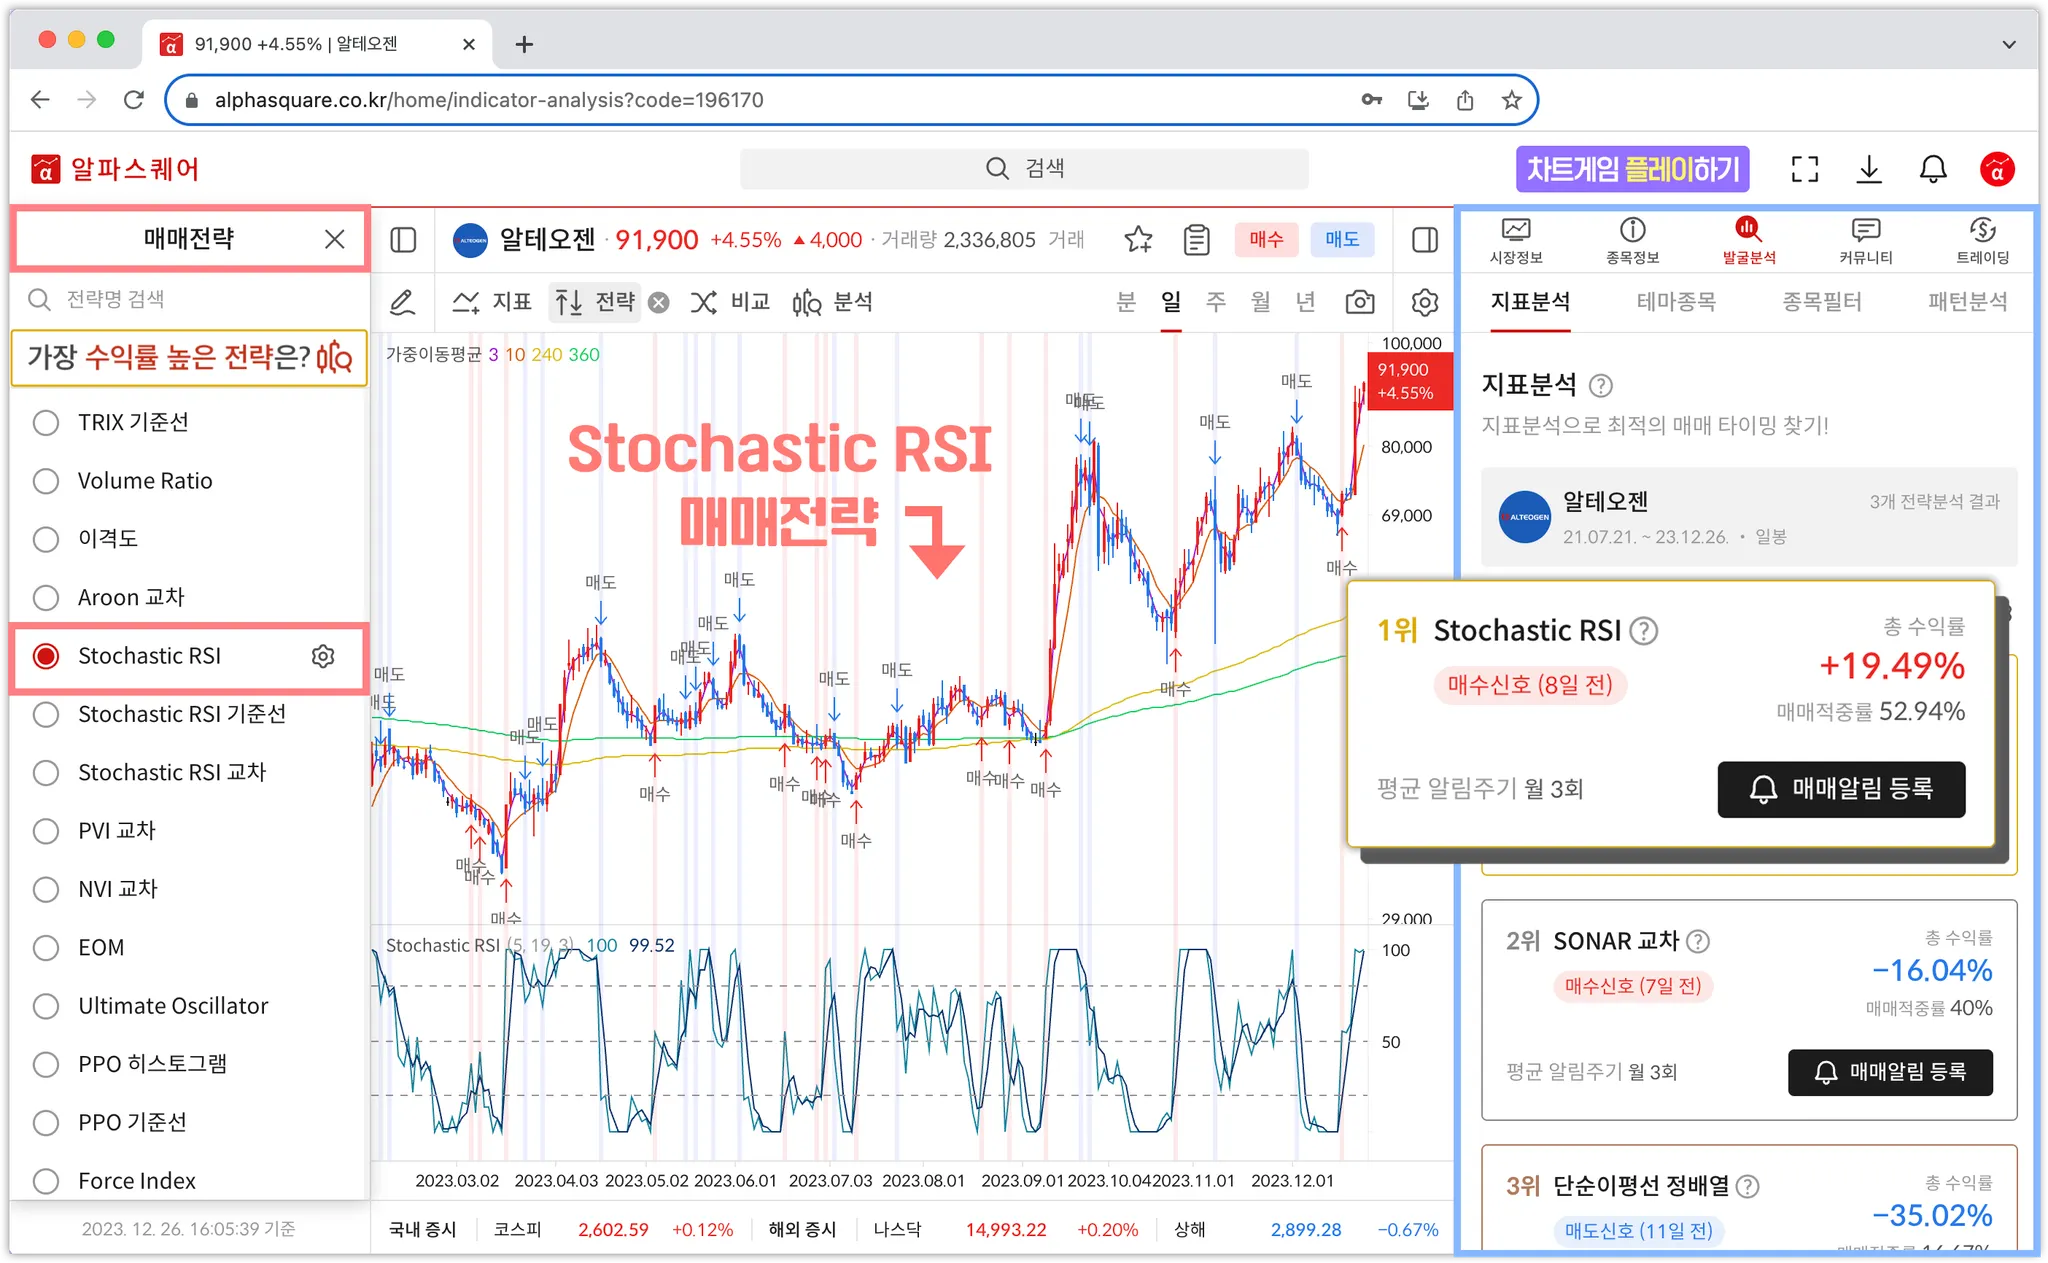Register 매매알림 for SONAR 교차
The image size is (2048, 1263).
(x=1889, y=1072)
